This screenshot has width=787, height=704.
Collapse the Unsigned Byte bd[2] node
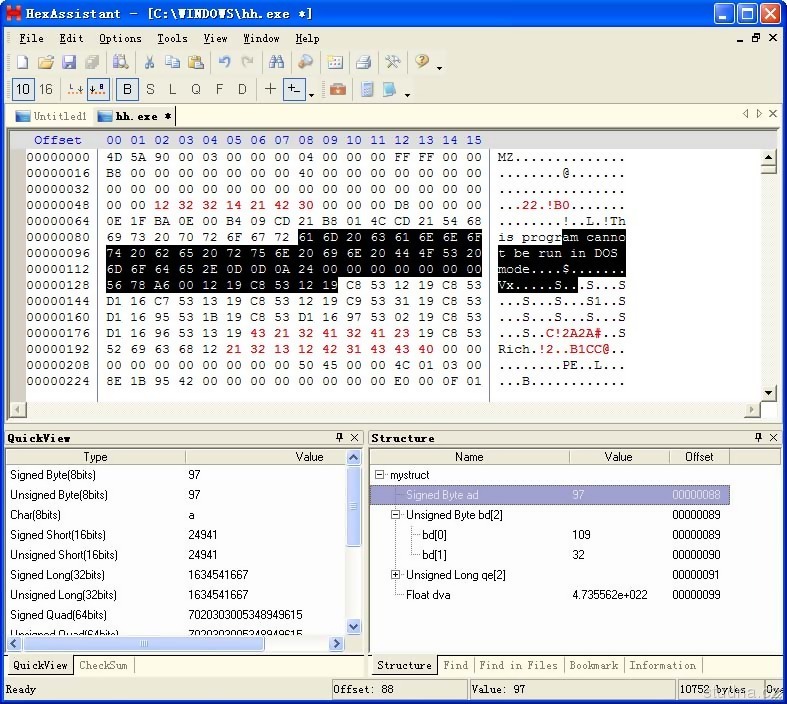(396, 515)
